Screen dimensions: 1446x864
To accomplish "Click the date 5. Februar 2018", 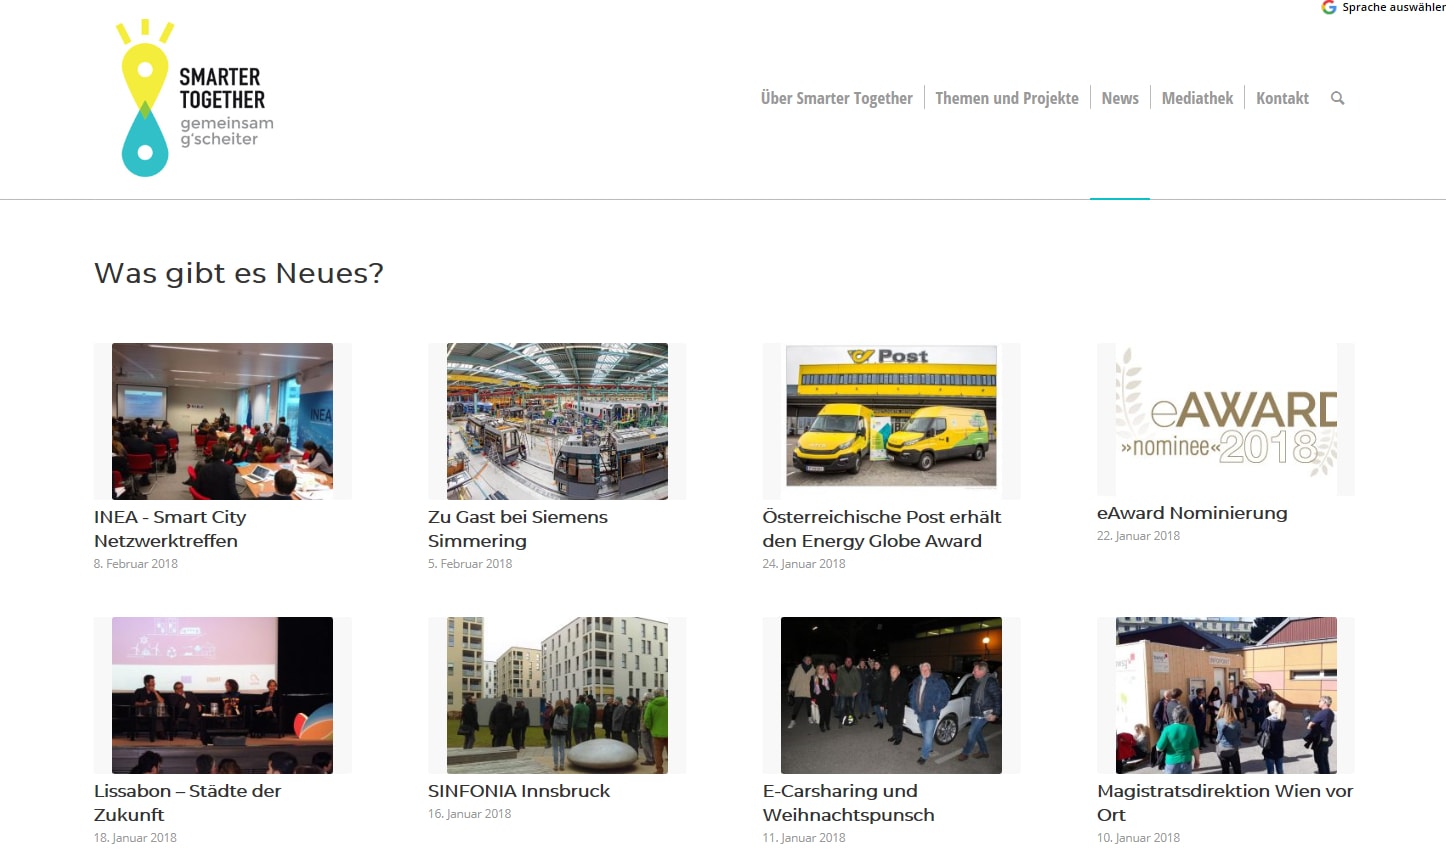I will pos(470,564).
